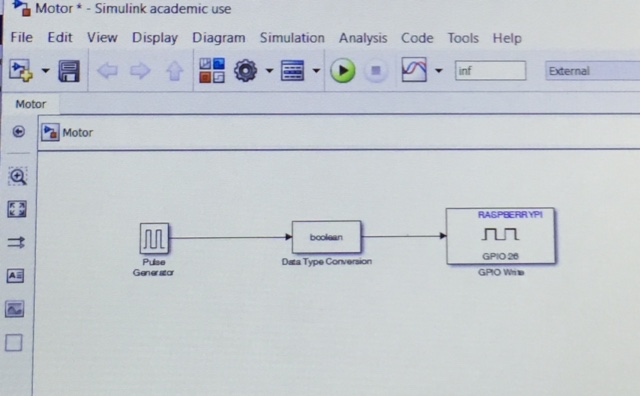This screenshot has height=396, width=640.
Task: Open the Model Explorer icon
Action: click(292, 71)
